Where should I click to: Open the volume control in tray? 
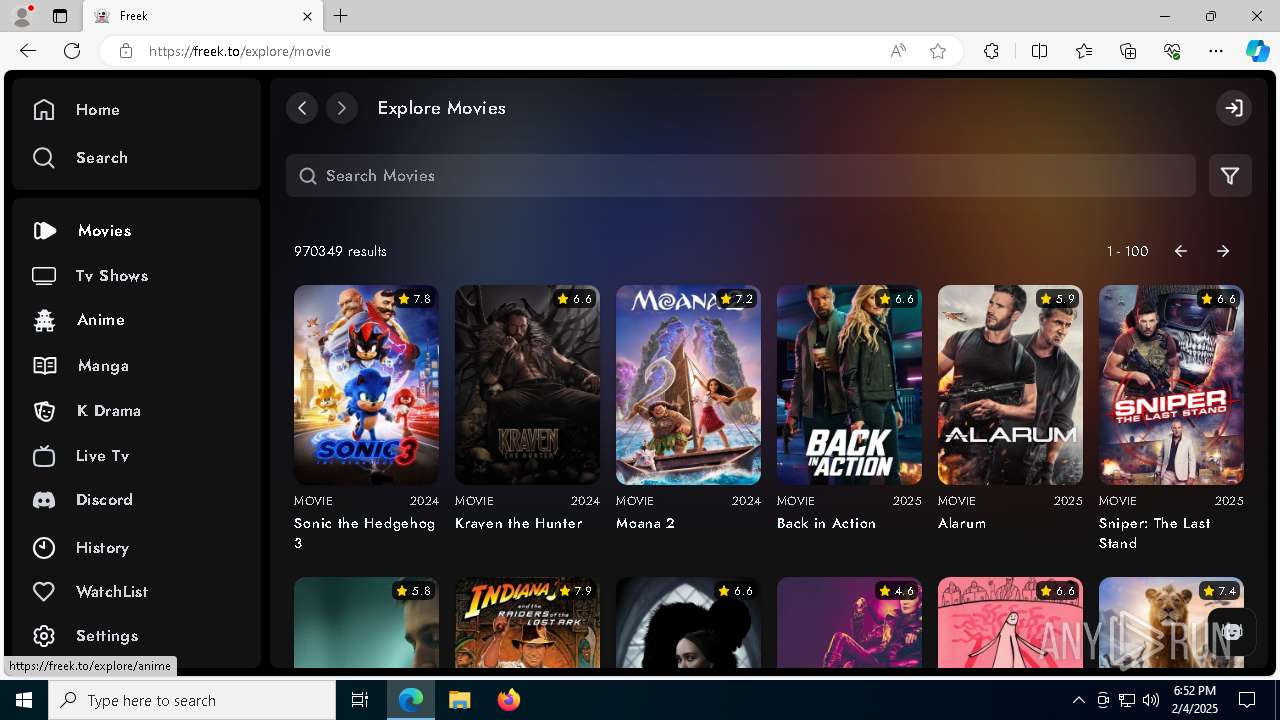1150,700
